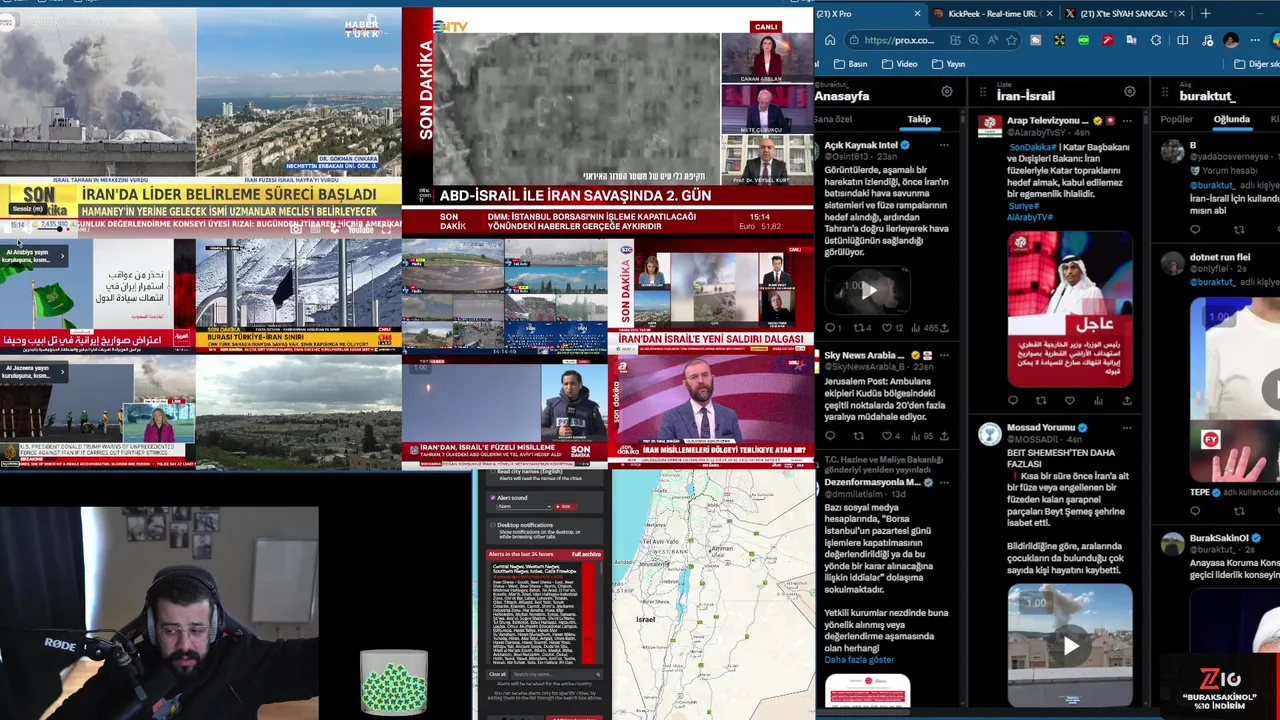Click the browser address bar URL
Screen dimensions: 1280x720
point(898,40)
